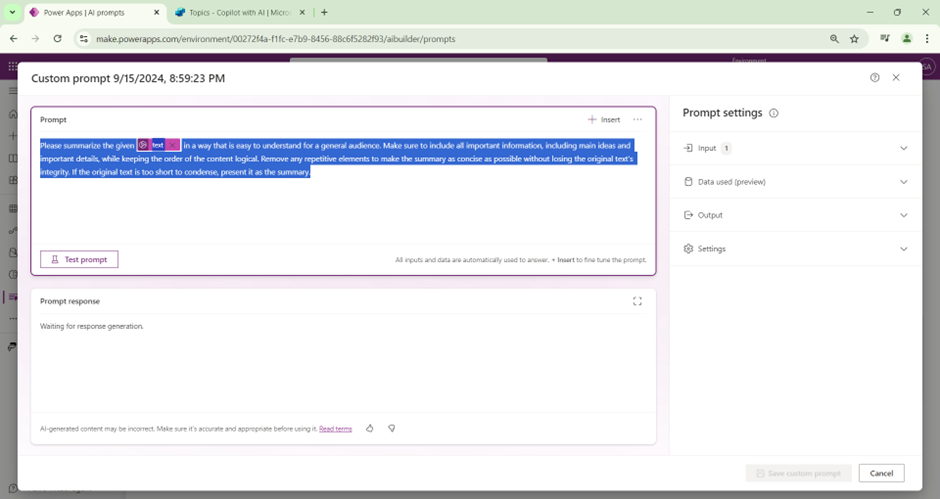The image size is (940, 499).
Task: Click Insert to add prompt input
Action: (604, 120)
